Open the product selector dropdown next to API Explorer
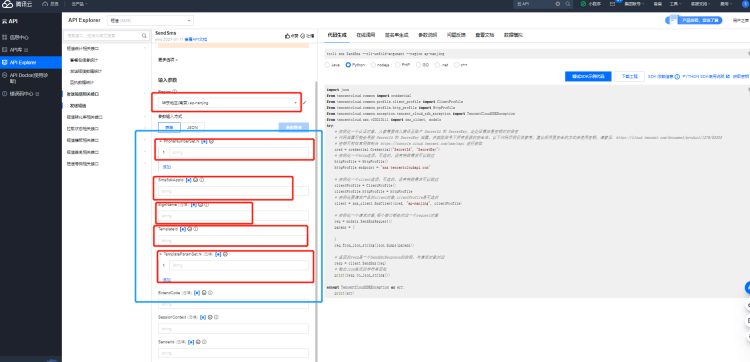750x362 pixels. click(150, 21)
